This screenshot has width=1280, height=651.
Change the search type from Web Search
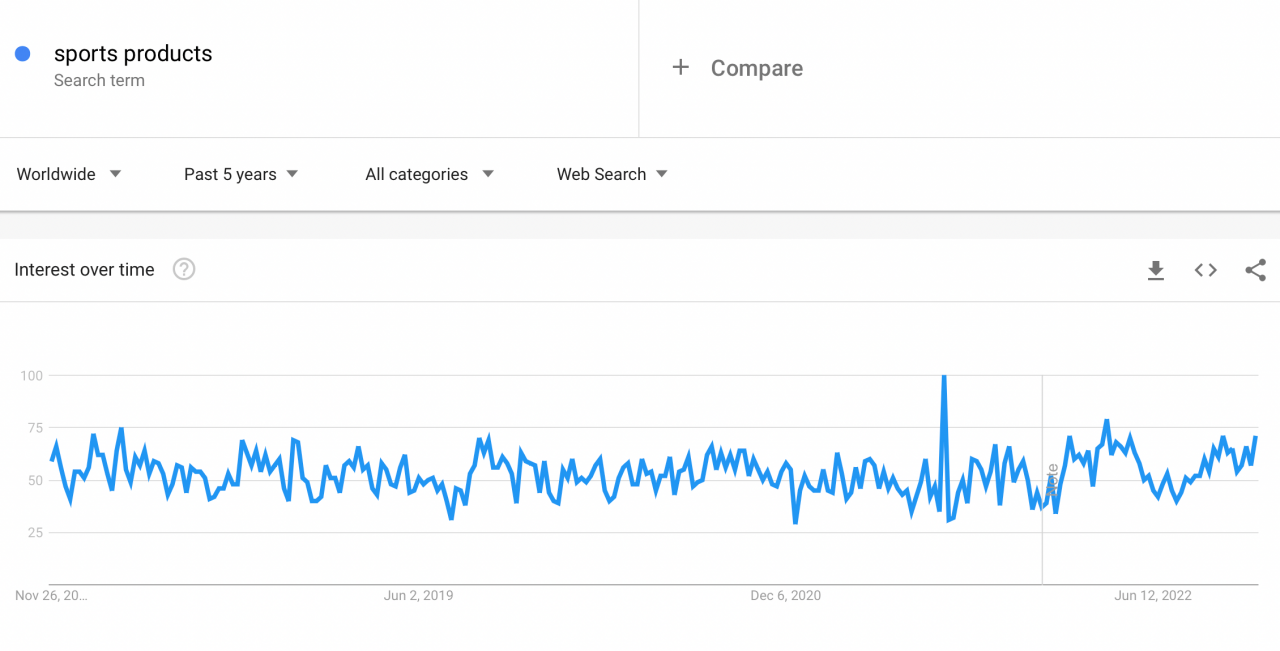point(601,174)
